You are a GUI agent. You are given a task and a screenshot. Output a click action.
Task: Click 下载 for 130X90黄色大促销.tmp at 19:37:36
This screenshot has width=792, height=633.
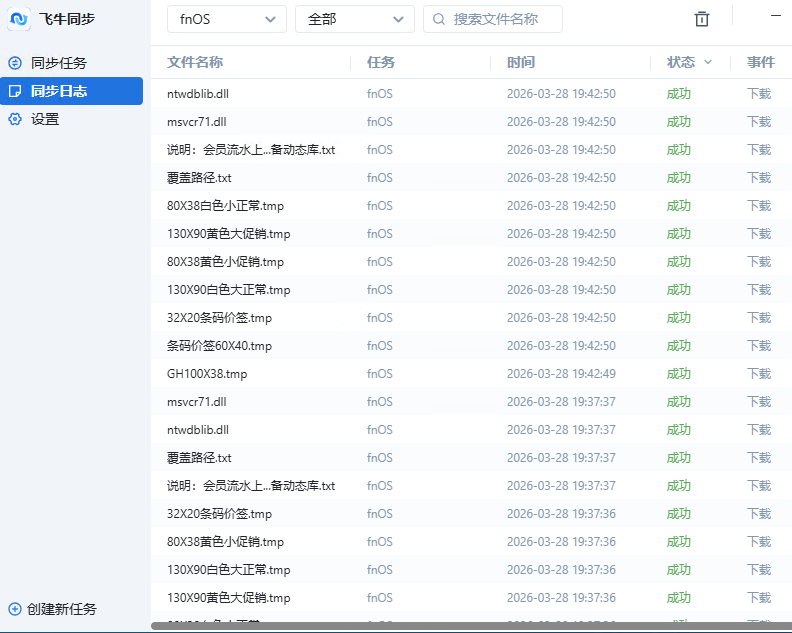(x=759, y=598)
